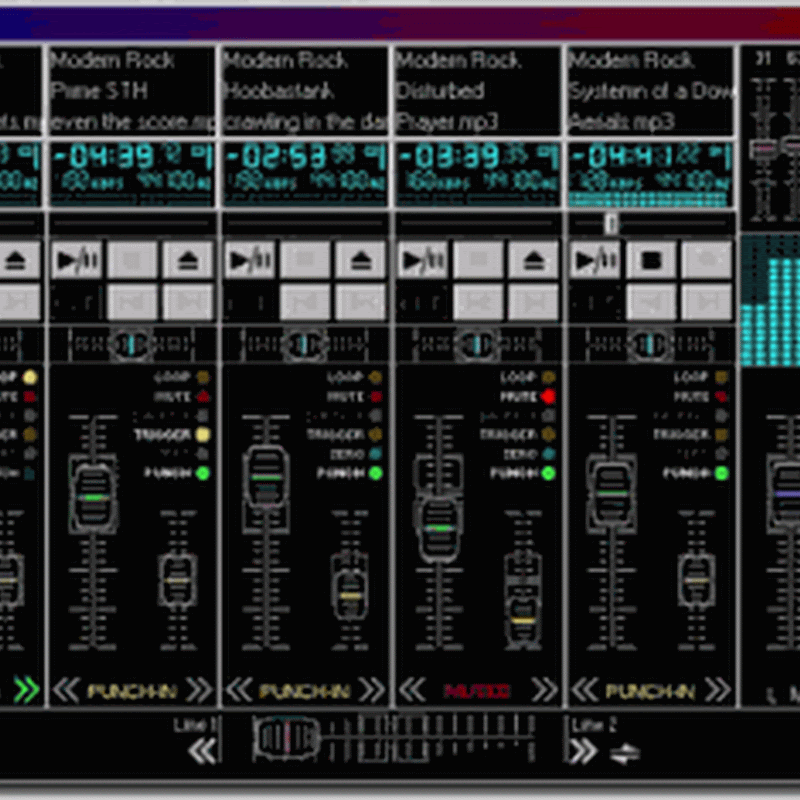Image resolution: width=800 pixels, height=800 pixels.
Task: Click the crossfader handle at bottom
Action: click(287, 737)
